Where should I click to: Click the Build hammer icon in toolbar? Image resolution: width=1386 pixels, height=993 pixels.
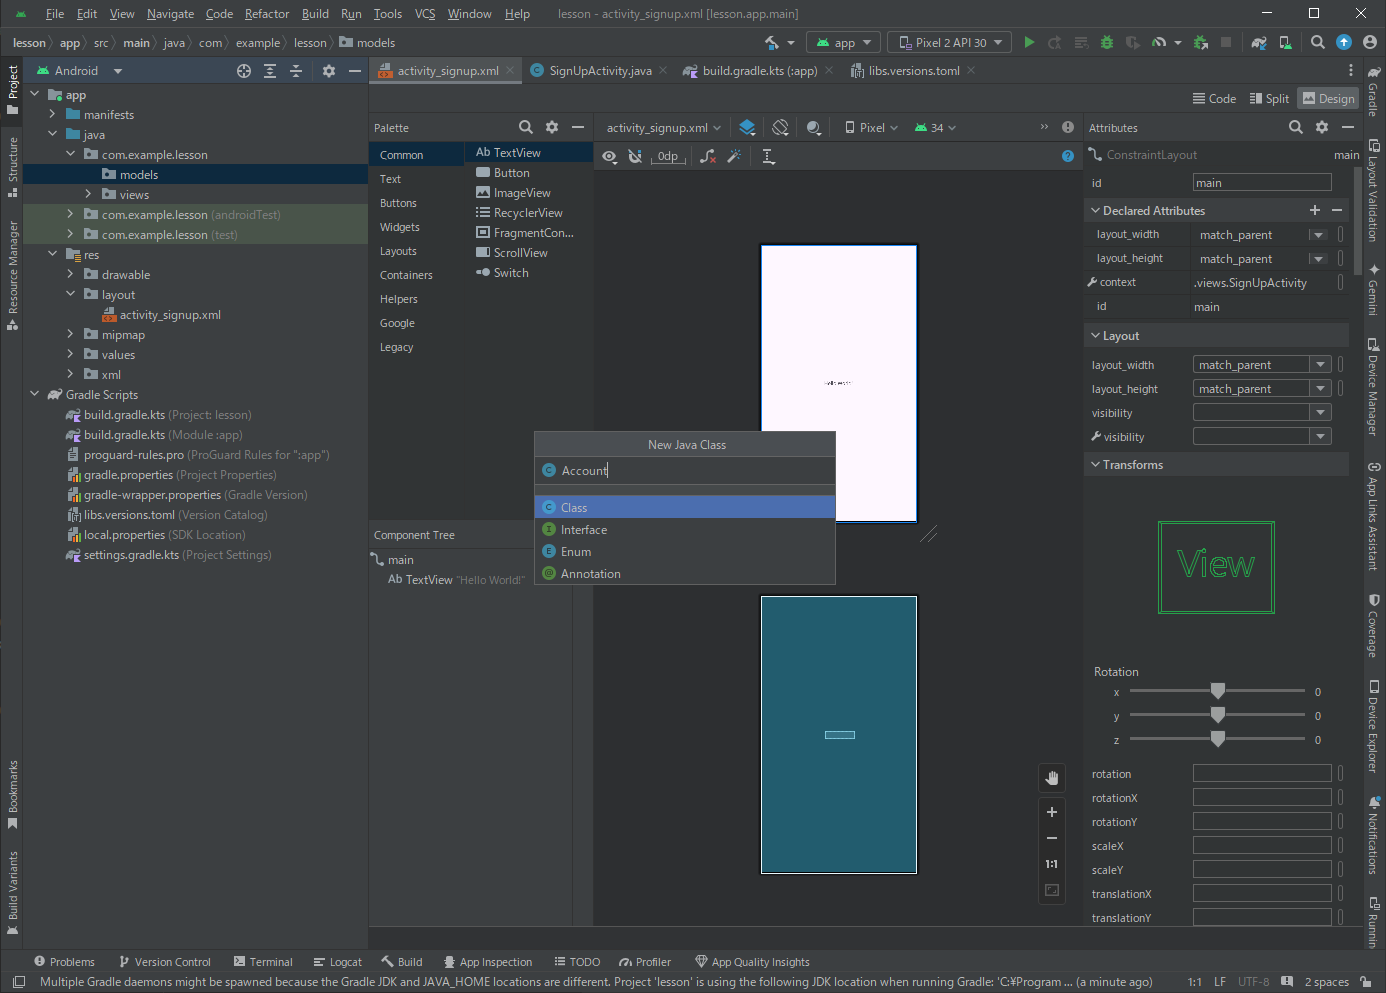(772, 43)
